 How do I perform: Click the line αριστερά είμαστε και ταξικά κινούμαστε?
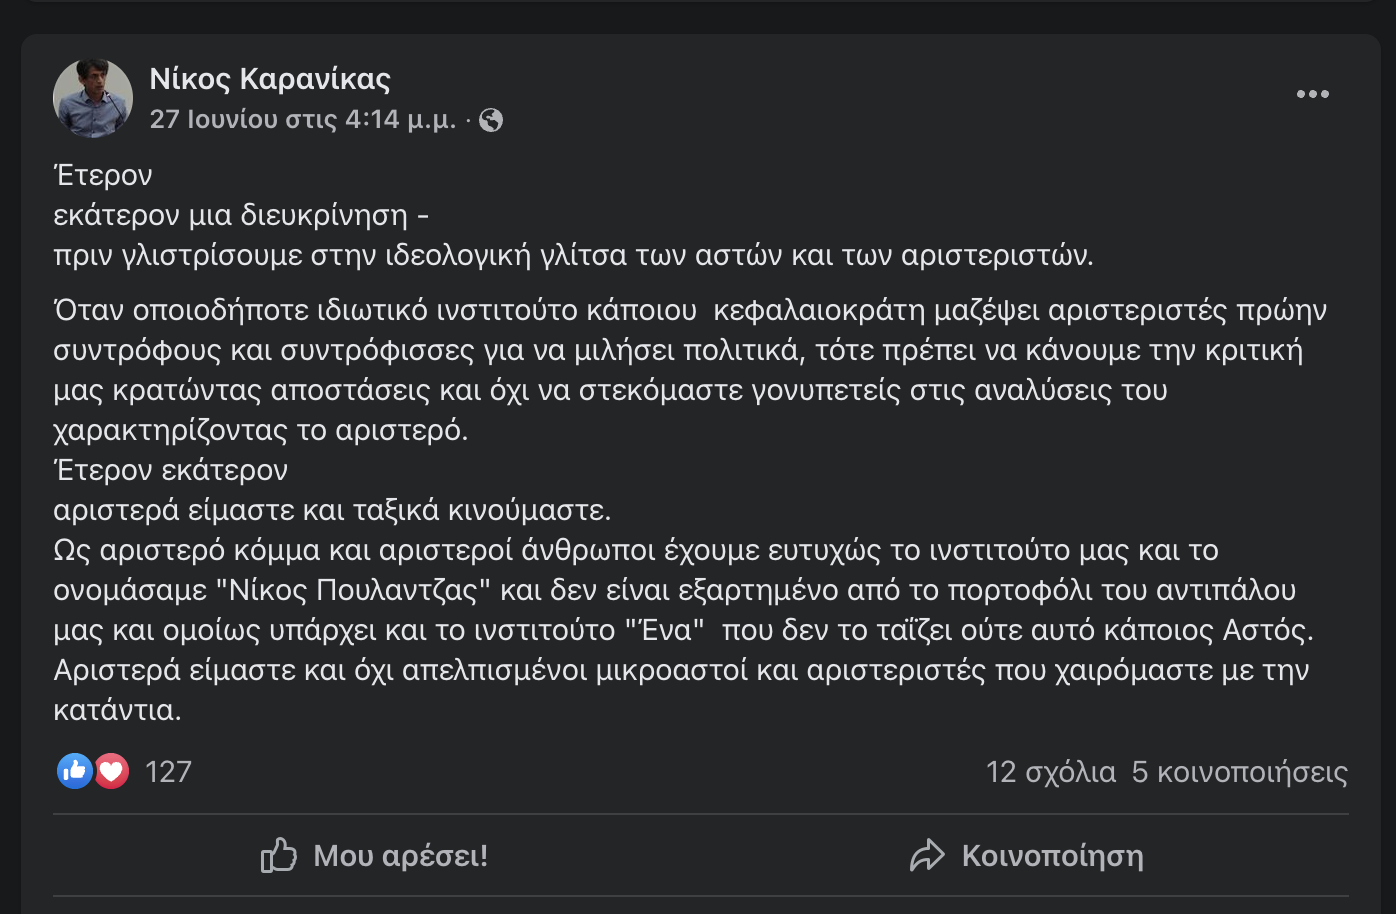332,510
